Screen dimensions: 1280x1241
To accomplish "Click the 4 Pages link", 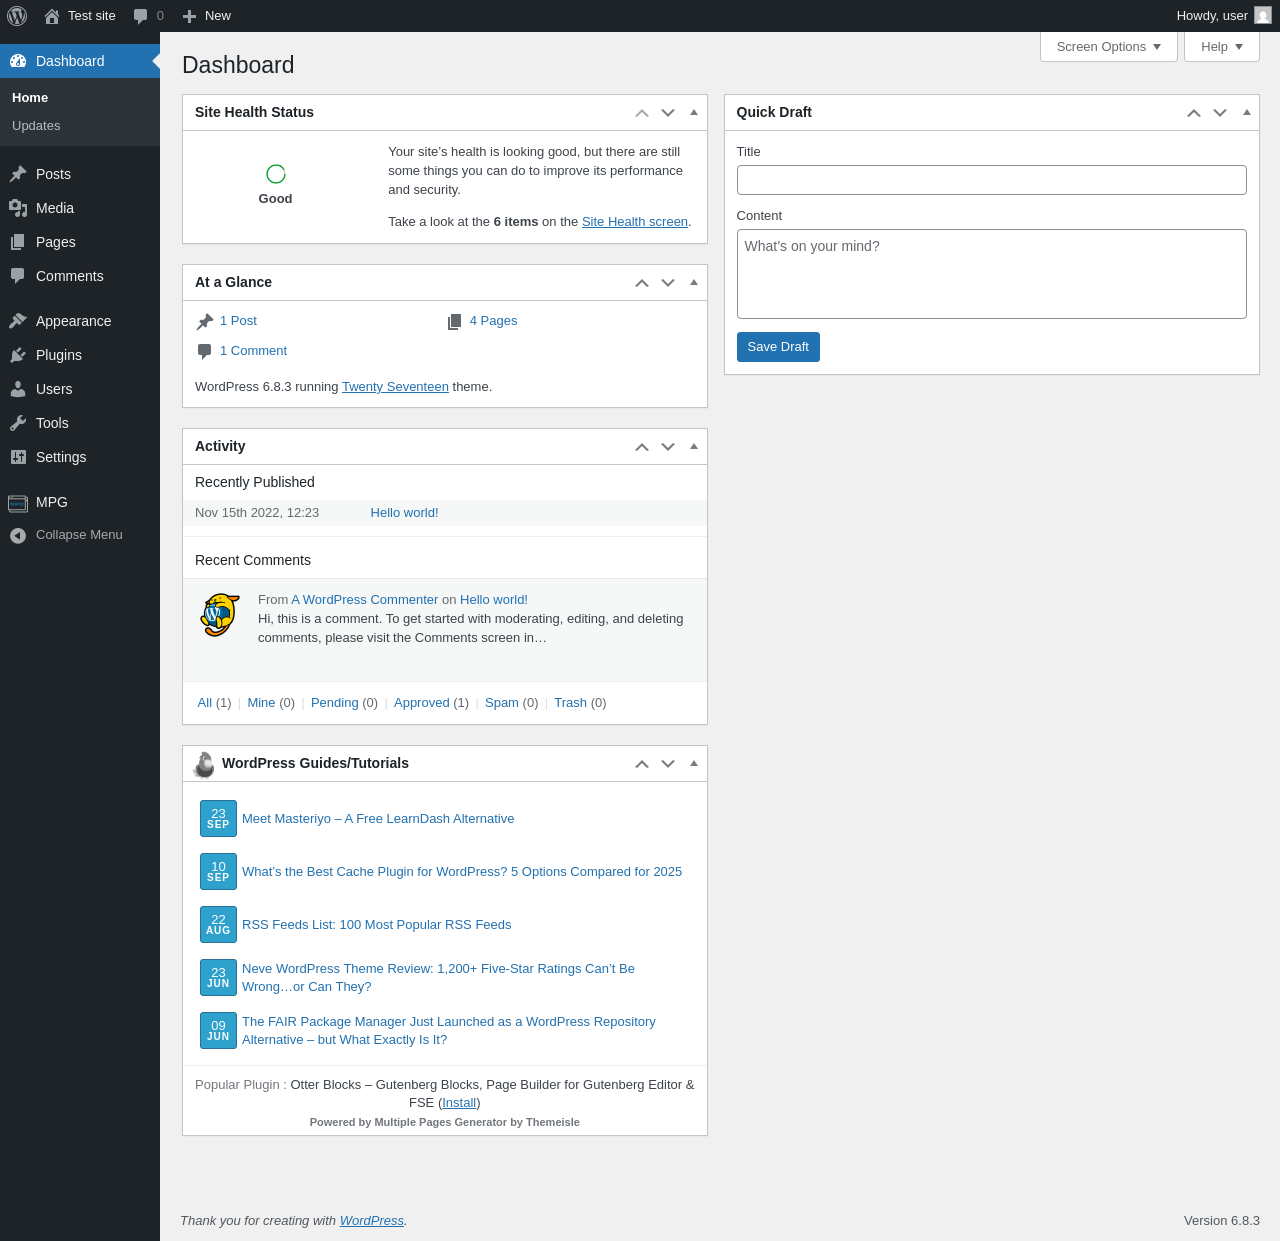I will 493,321.
